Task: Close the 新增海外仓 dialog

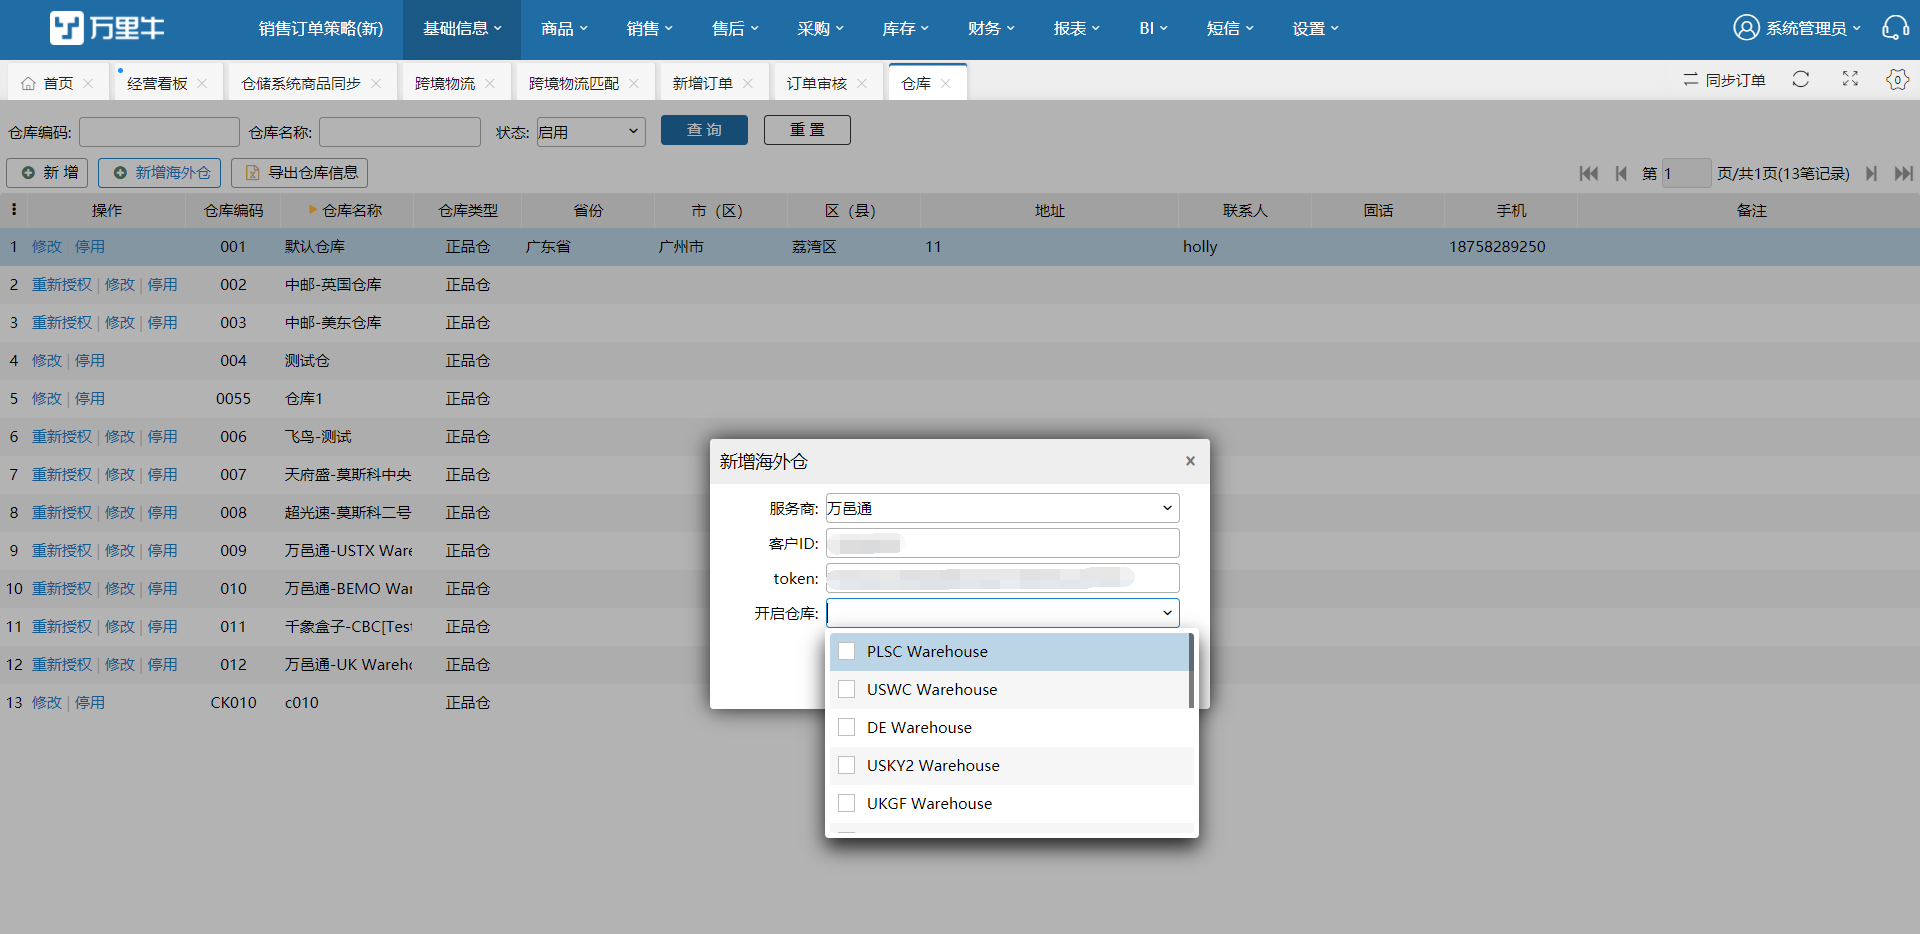Action: (x=1190, y=461)
